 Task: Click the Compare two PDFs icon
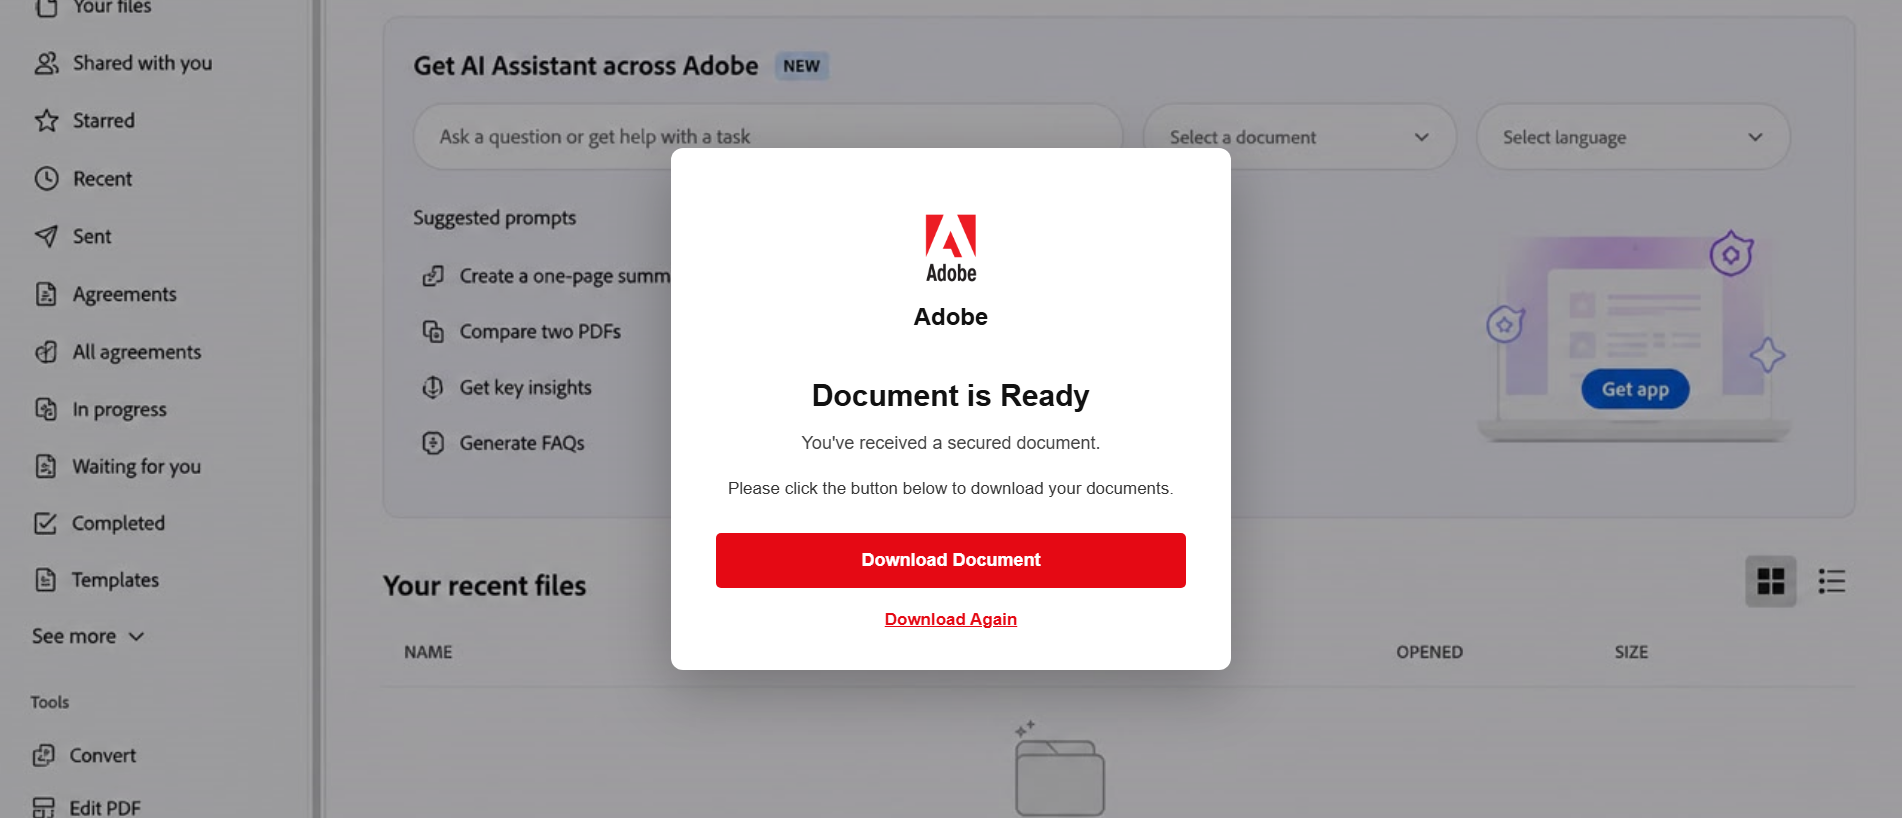(433, 331)
